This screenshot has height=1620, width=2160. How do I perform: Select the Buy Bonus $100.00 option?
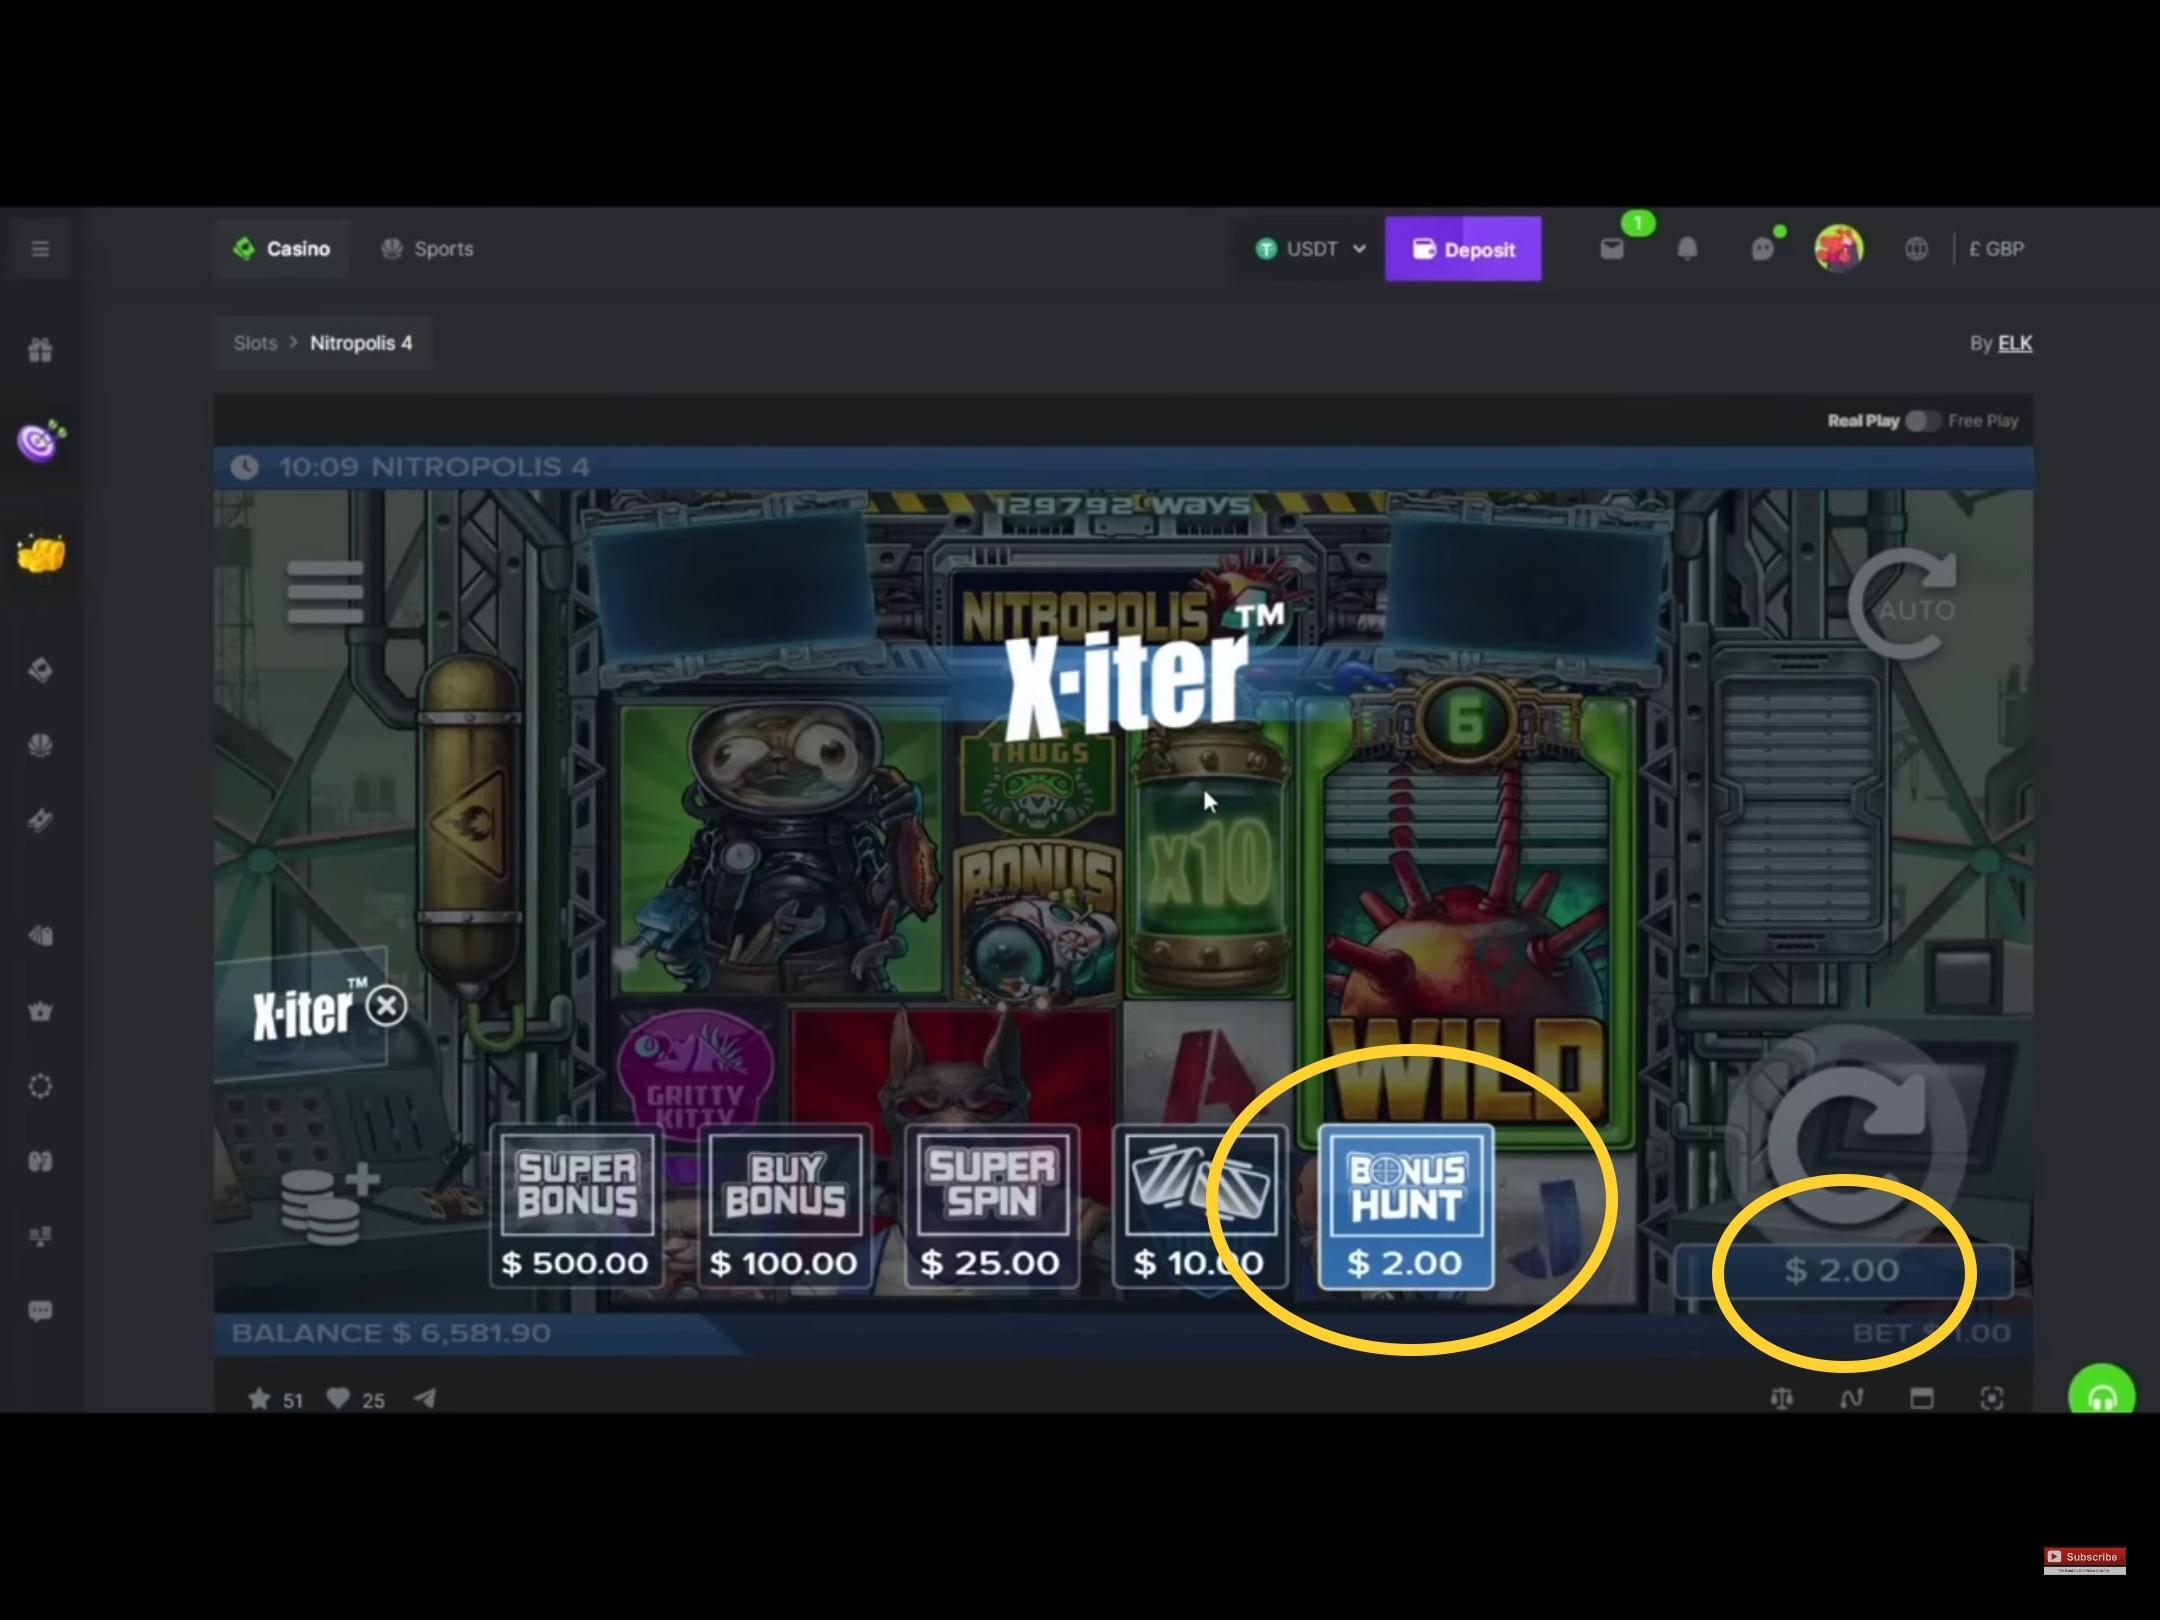(784, 1207)
